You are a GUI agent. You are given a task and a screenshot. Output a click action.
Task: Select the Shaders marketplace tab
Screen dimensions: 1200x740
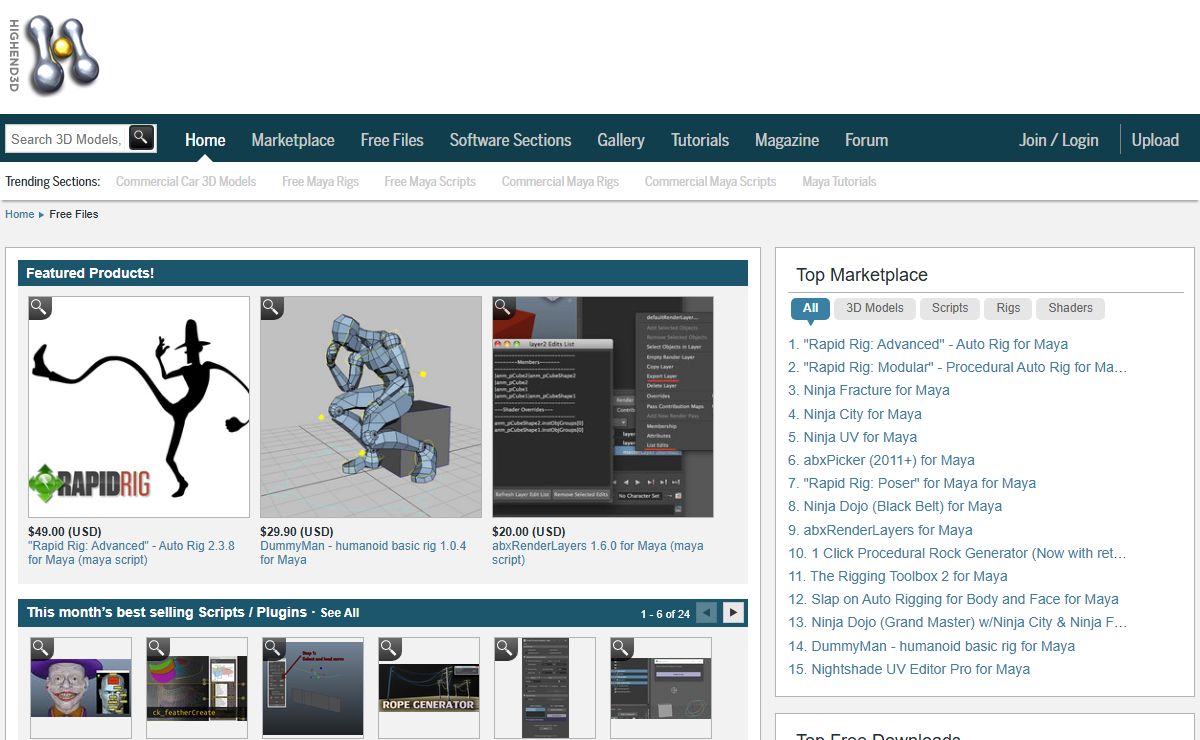[x=1070, y=308]
